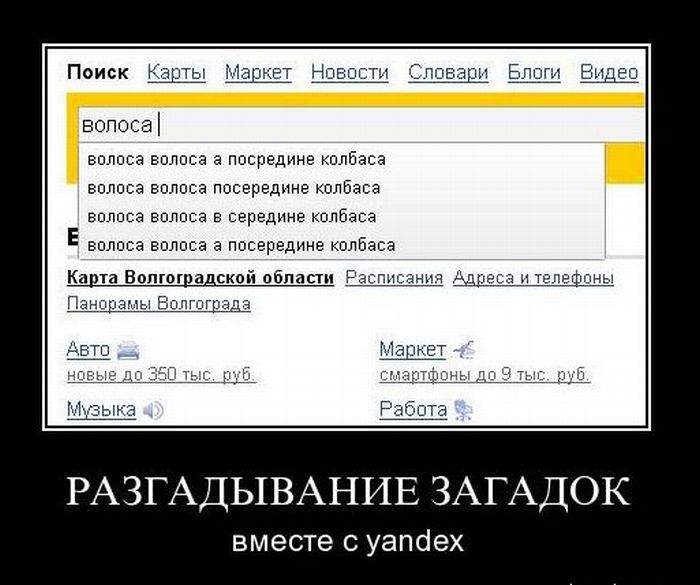Viewport: 700px width, 585px height.
Task: Open the Авто service link
Action: (x=88, y=349)
